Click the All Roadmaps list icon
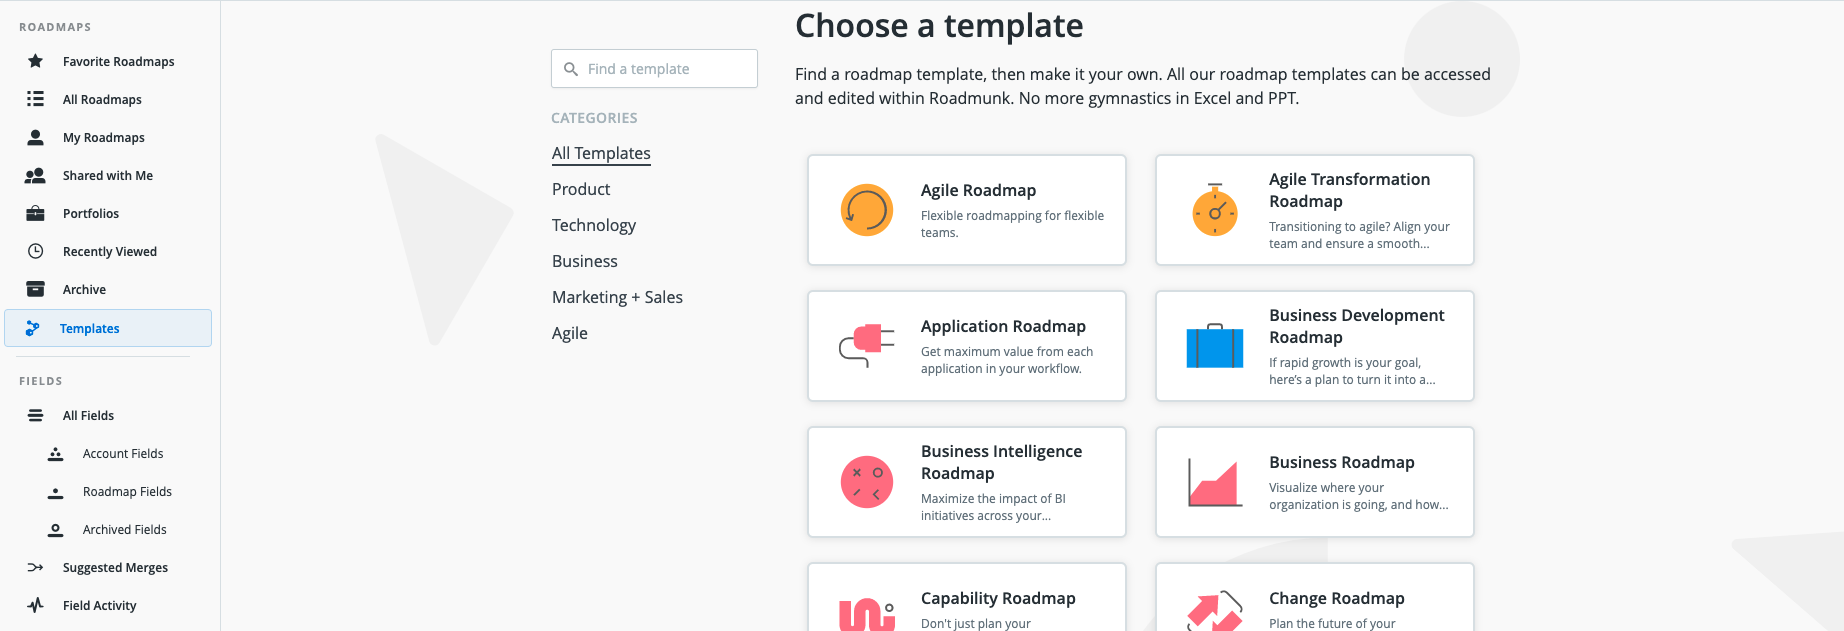The width and height of the screenshot is (1844, 631). click(35, 99)
